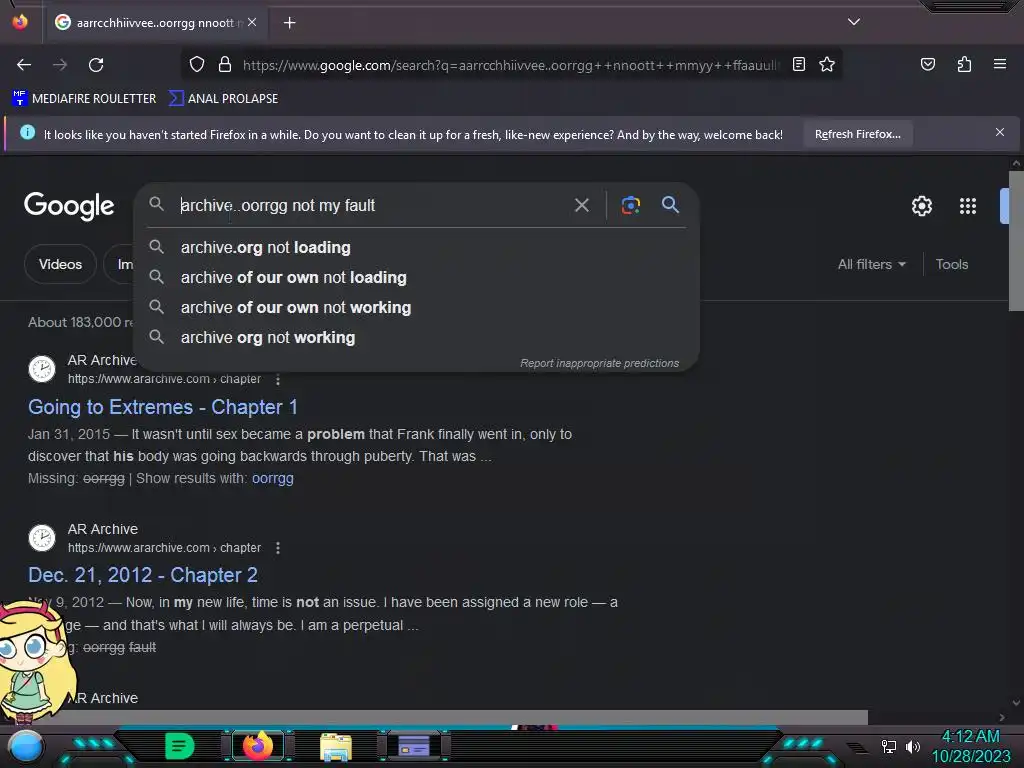Open Firefox application hamburger menu

pos(1000,64)
